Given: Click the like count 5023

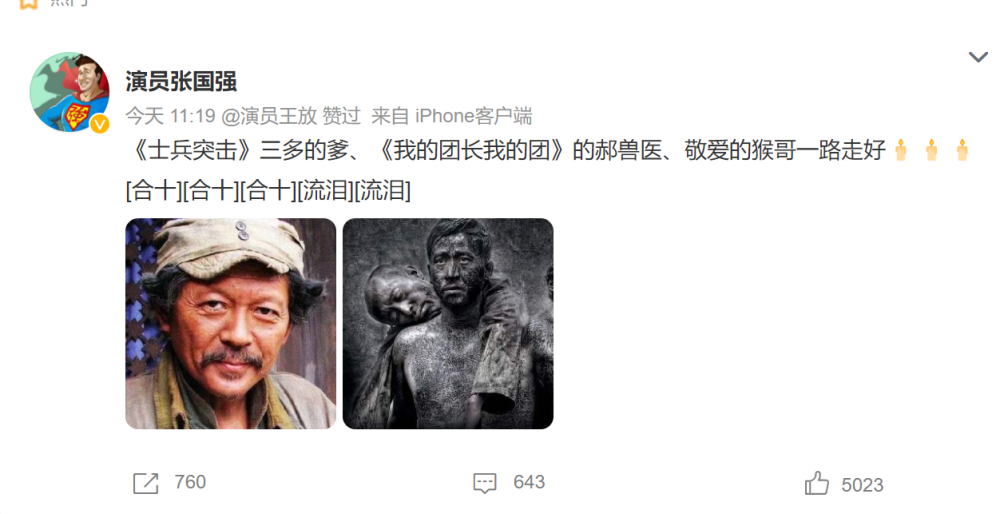Looking at the screenshot, I should coord(862,485).
